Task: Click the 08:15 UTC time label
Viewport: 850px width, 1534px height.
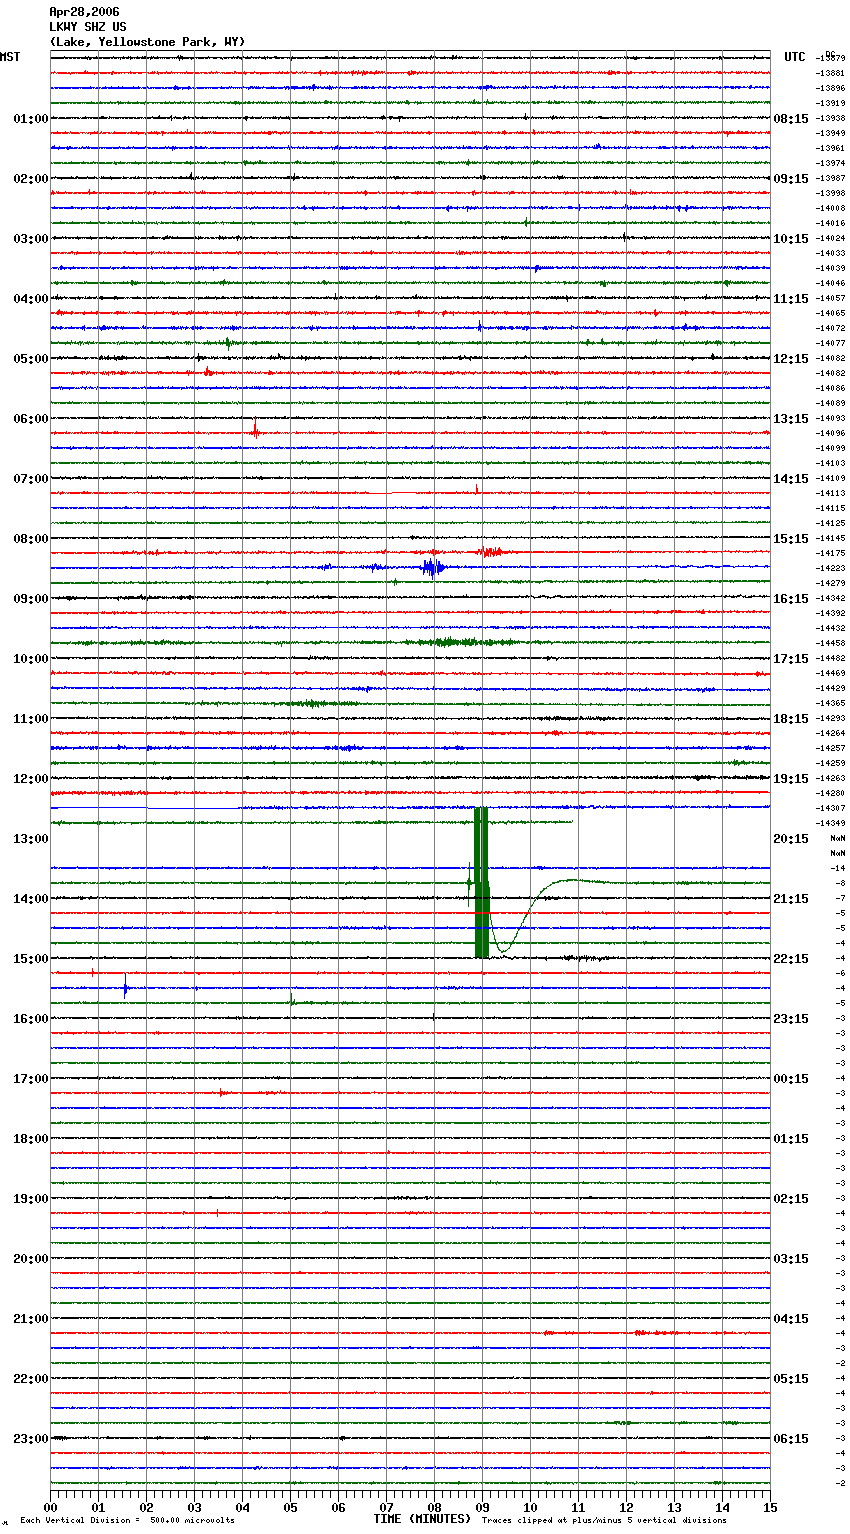Action: point(791,119)
